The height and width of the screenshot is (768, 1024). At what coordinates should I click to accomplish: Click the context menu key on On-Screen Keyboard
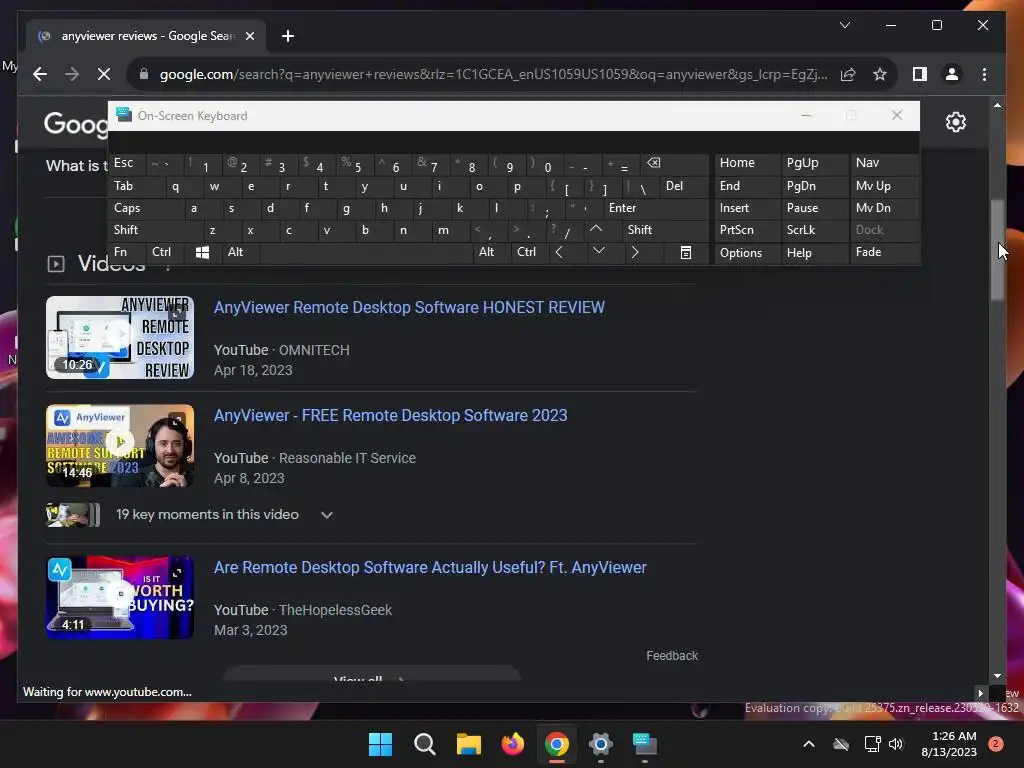685,252
